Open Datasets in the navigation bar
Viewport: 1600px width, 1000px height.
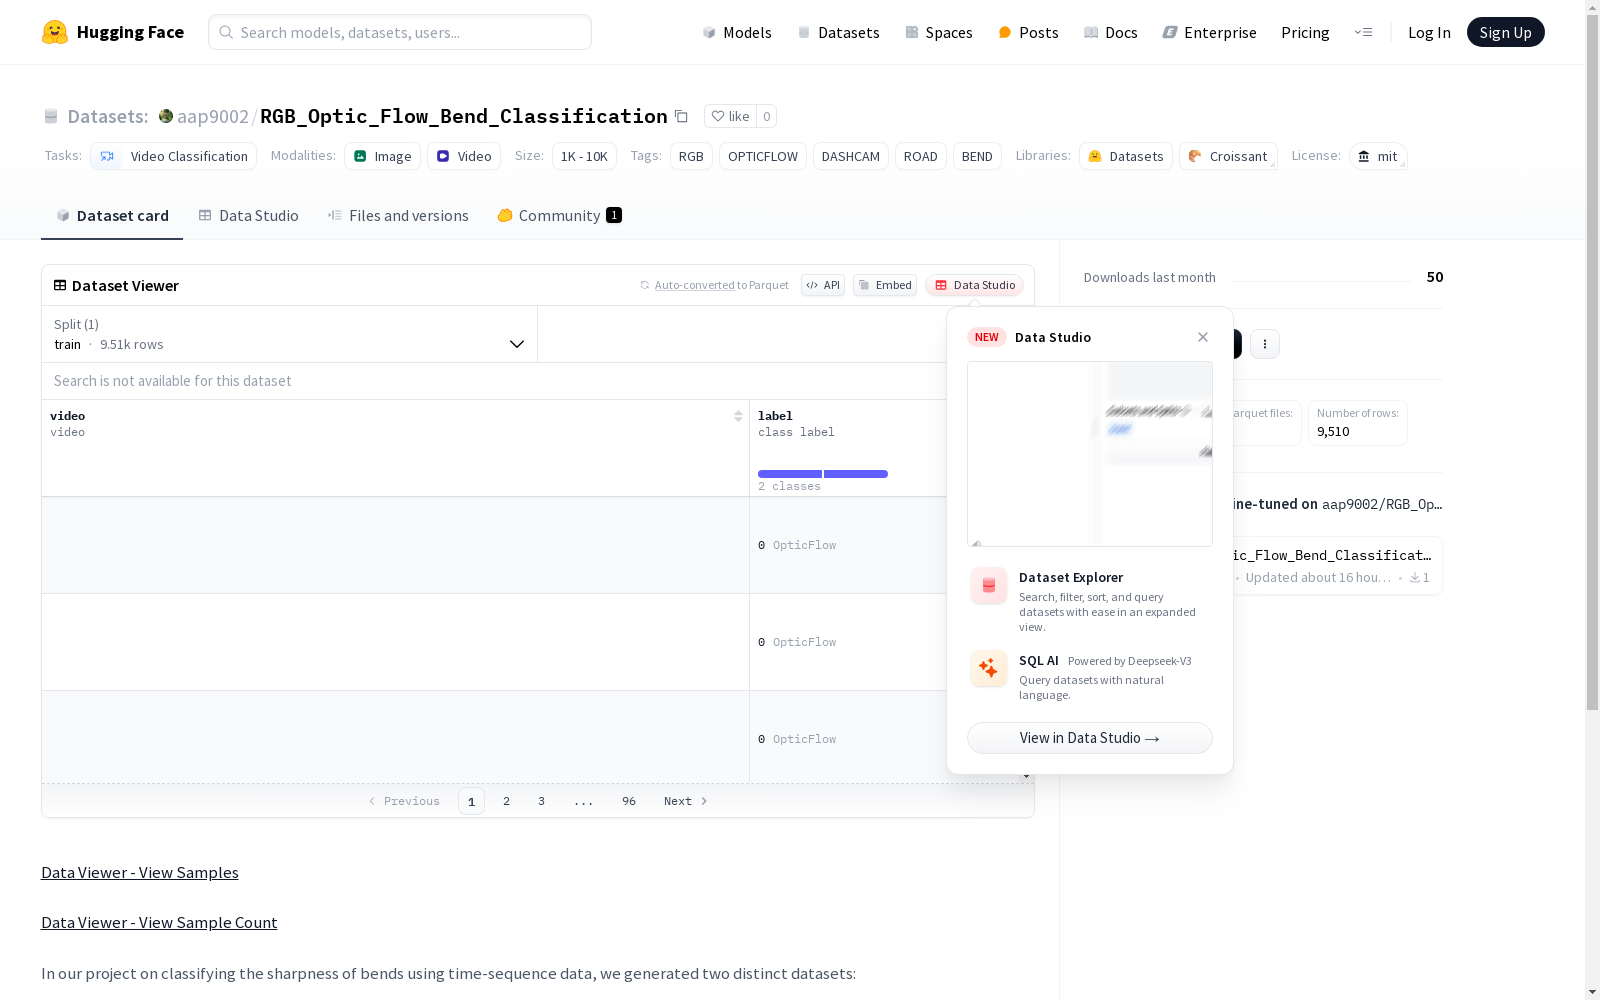[x=838, y=32]
